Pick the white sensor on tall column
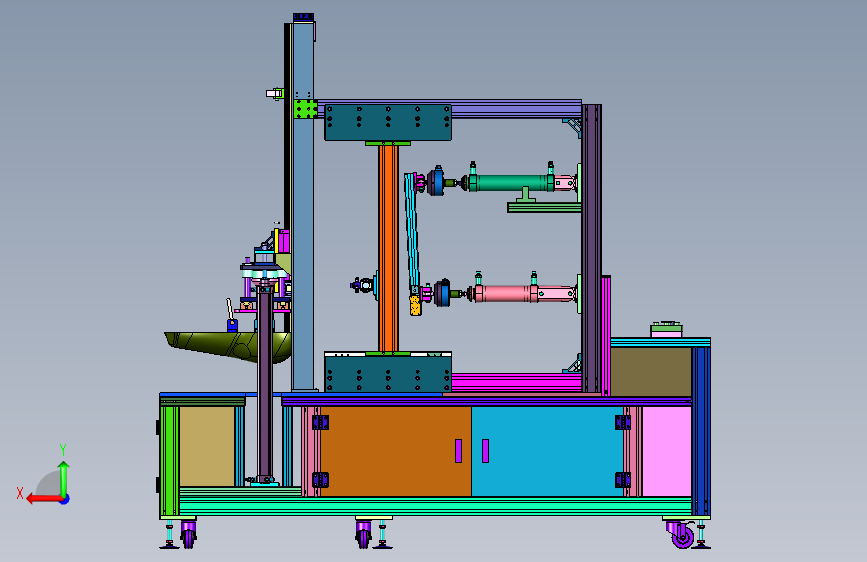This screenshot has height=562, width=867. (274, 93)
